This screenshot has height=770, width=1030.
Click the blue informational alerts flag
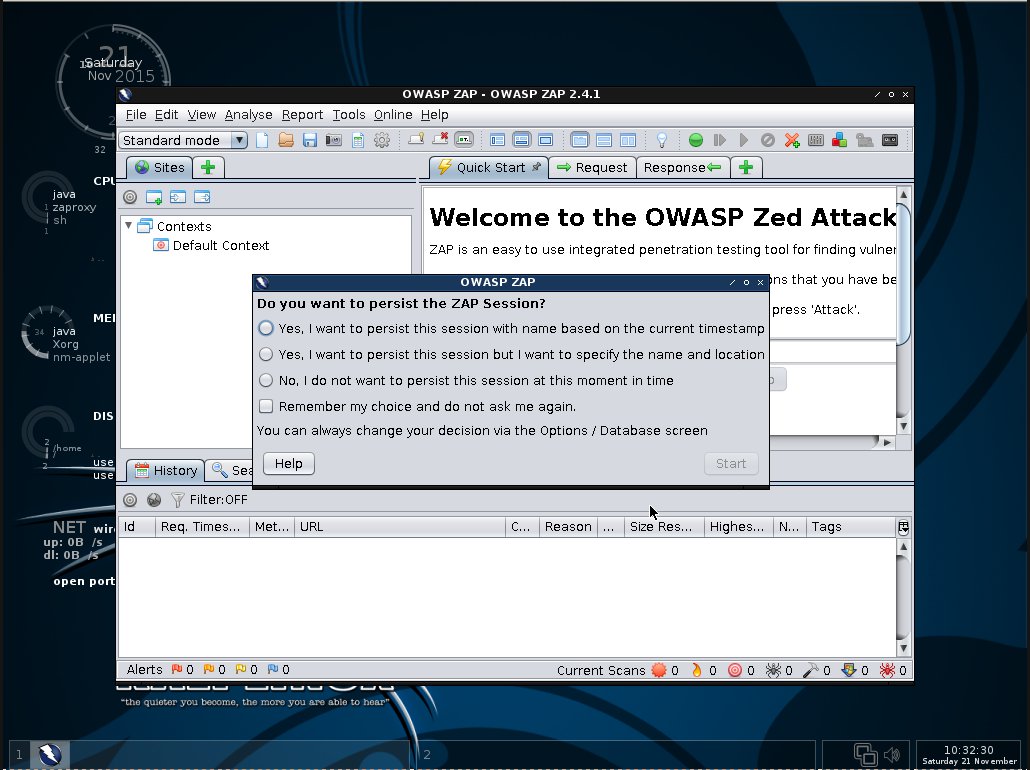(273, 669)
